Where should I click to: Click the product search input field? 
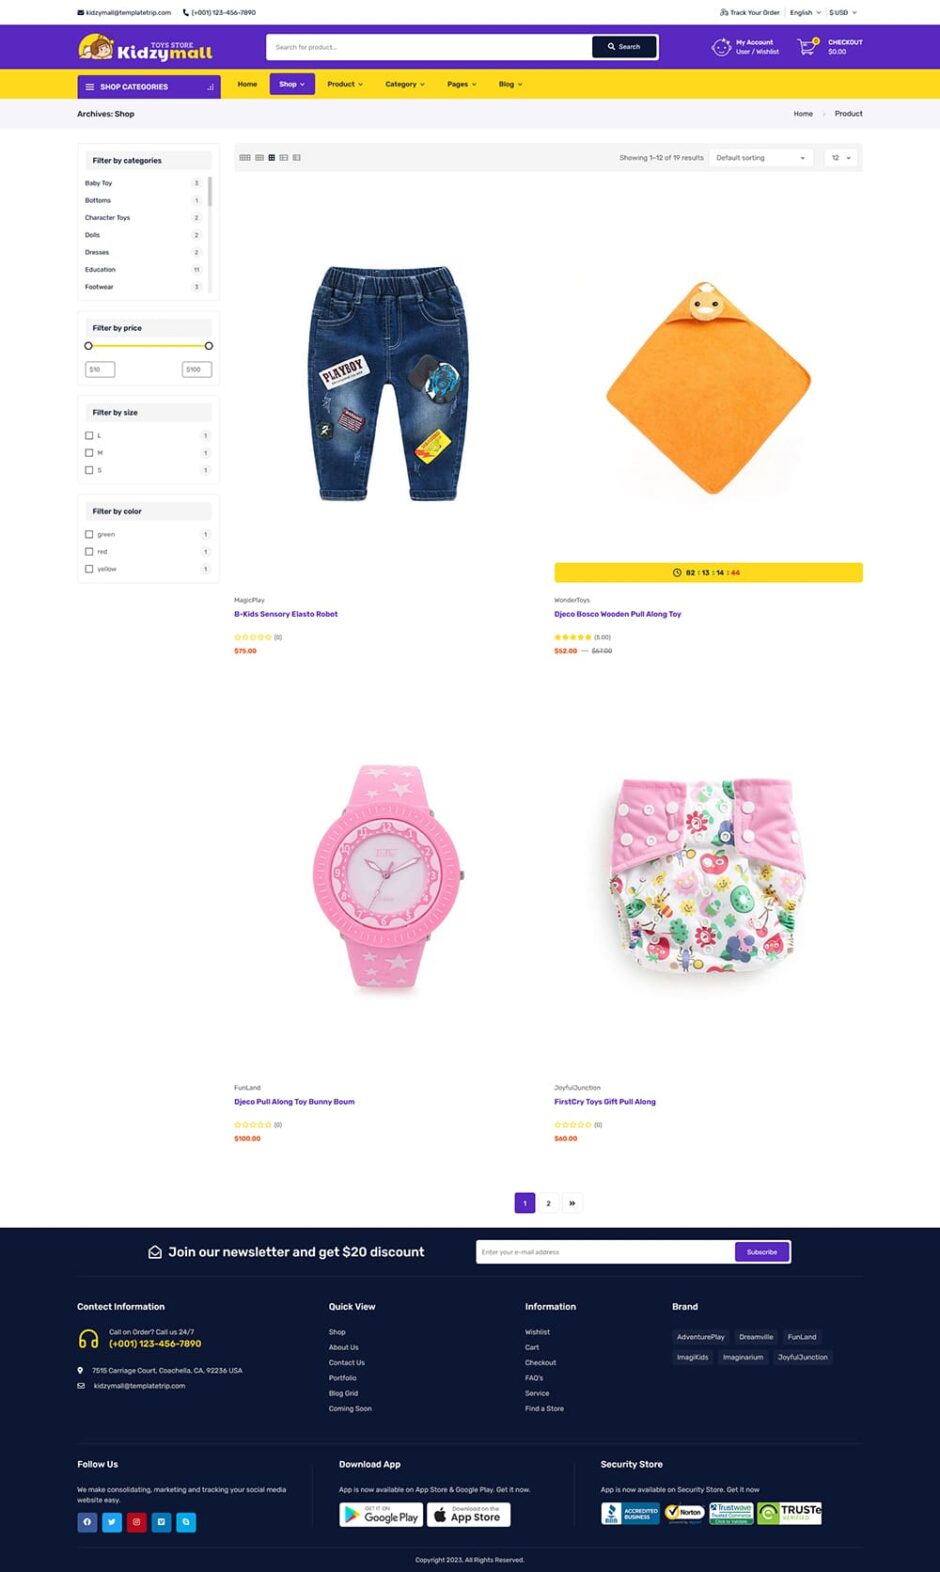tap(430, 47)
